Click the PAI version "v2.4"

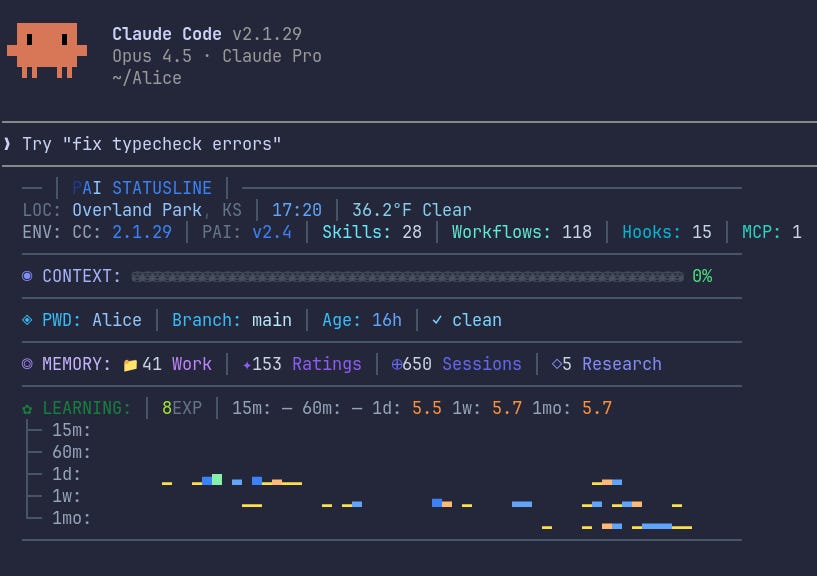coord(271,232)
